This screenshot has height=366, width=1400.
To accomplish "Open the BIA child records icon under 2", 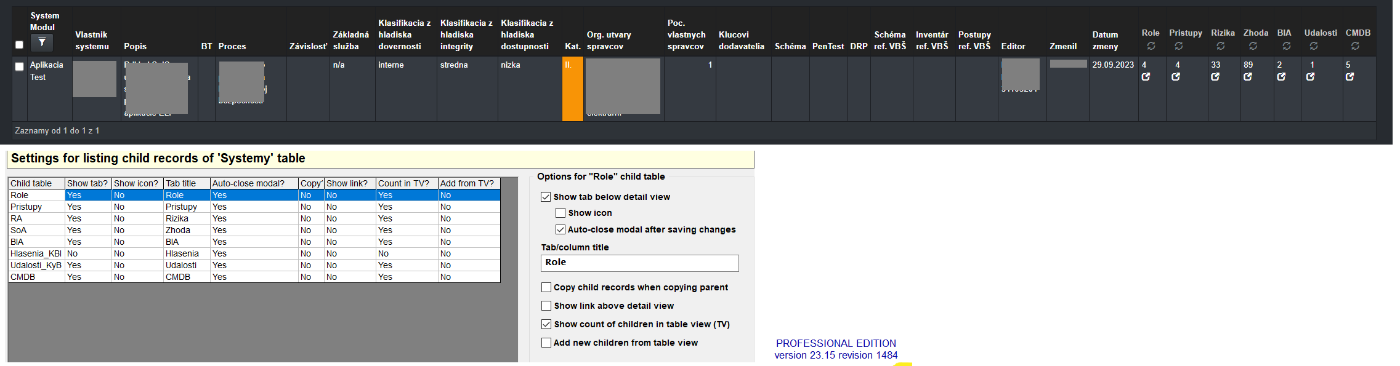I will (x=1281, y=76).
